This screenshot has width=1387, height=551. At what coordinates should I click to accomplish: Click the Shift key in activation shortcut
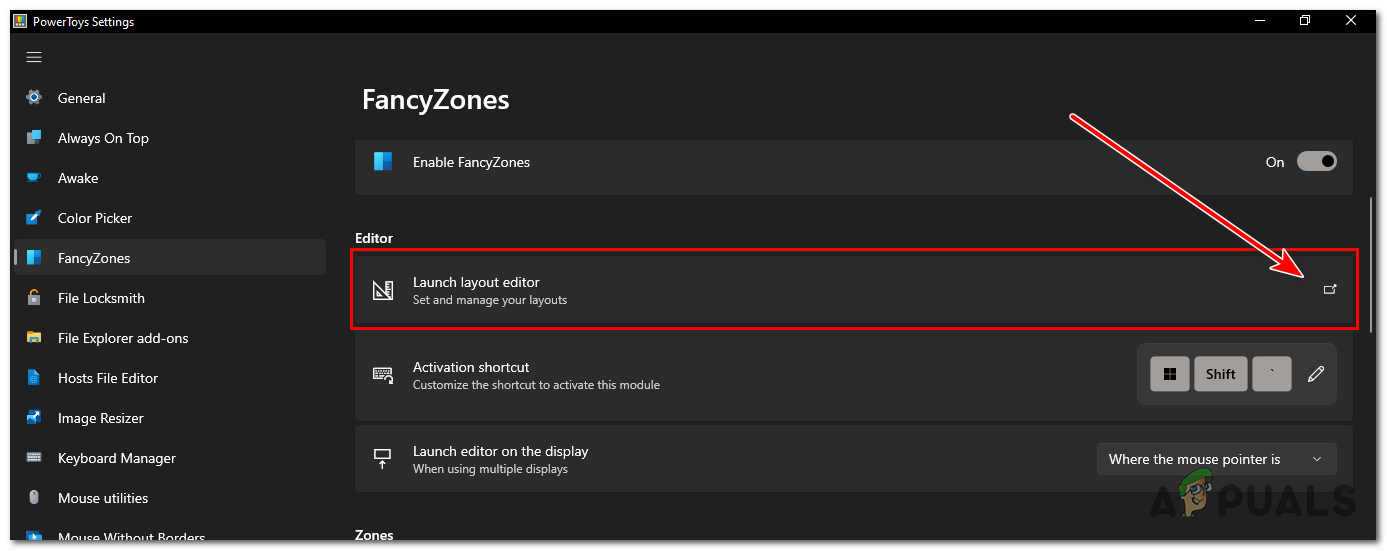click(1220, 374)
